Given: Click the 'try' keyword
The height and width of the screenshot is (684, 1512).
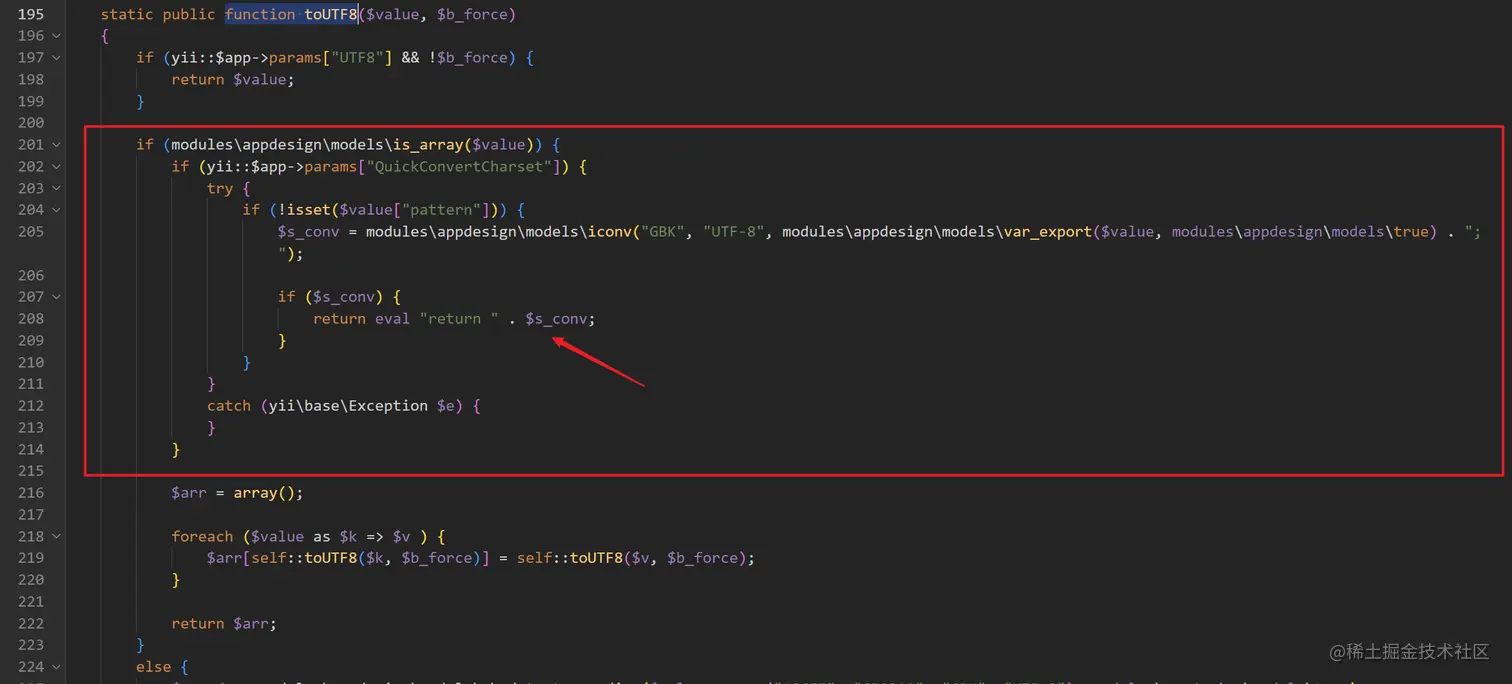Looking at the screenshot, I should [220, 189].
